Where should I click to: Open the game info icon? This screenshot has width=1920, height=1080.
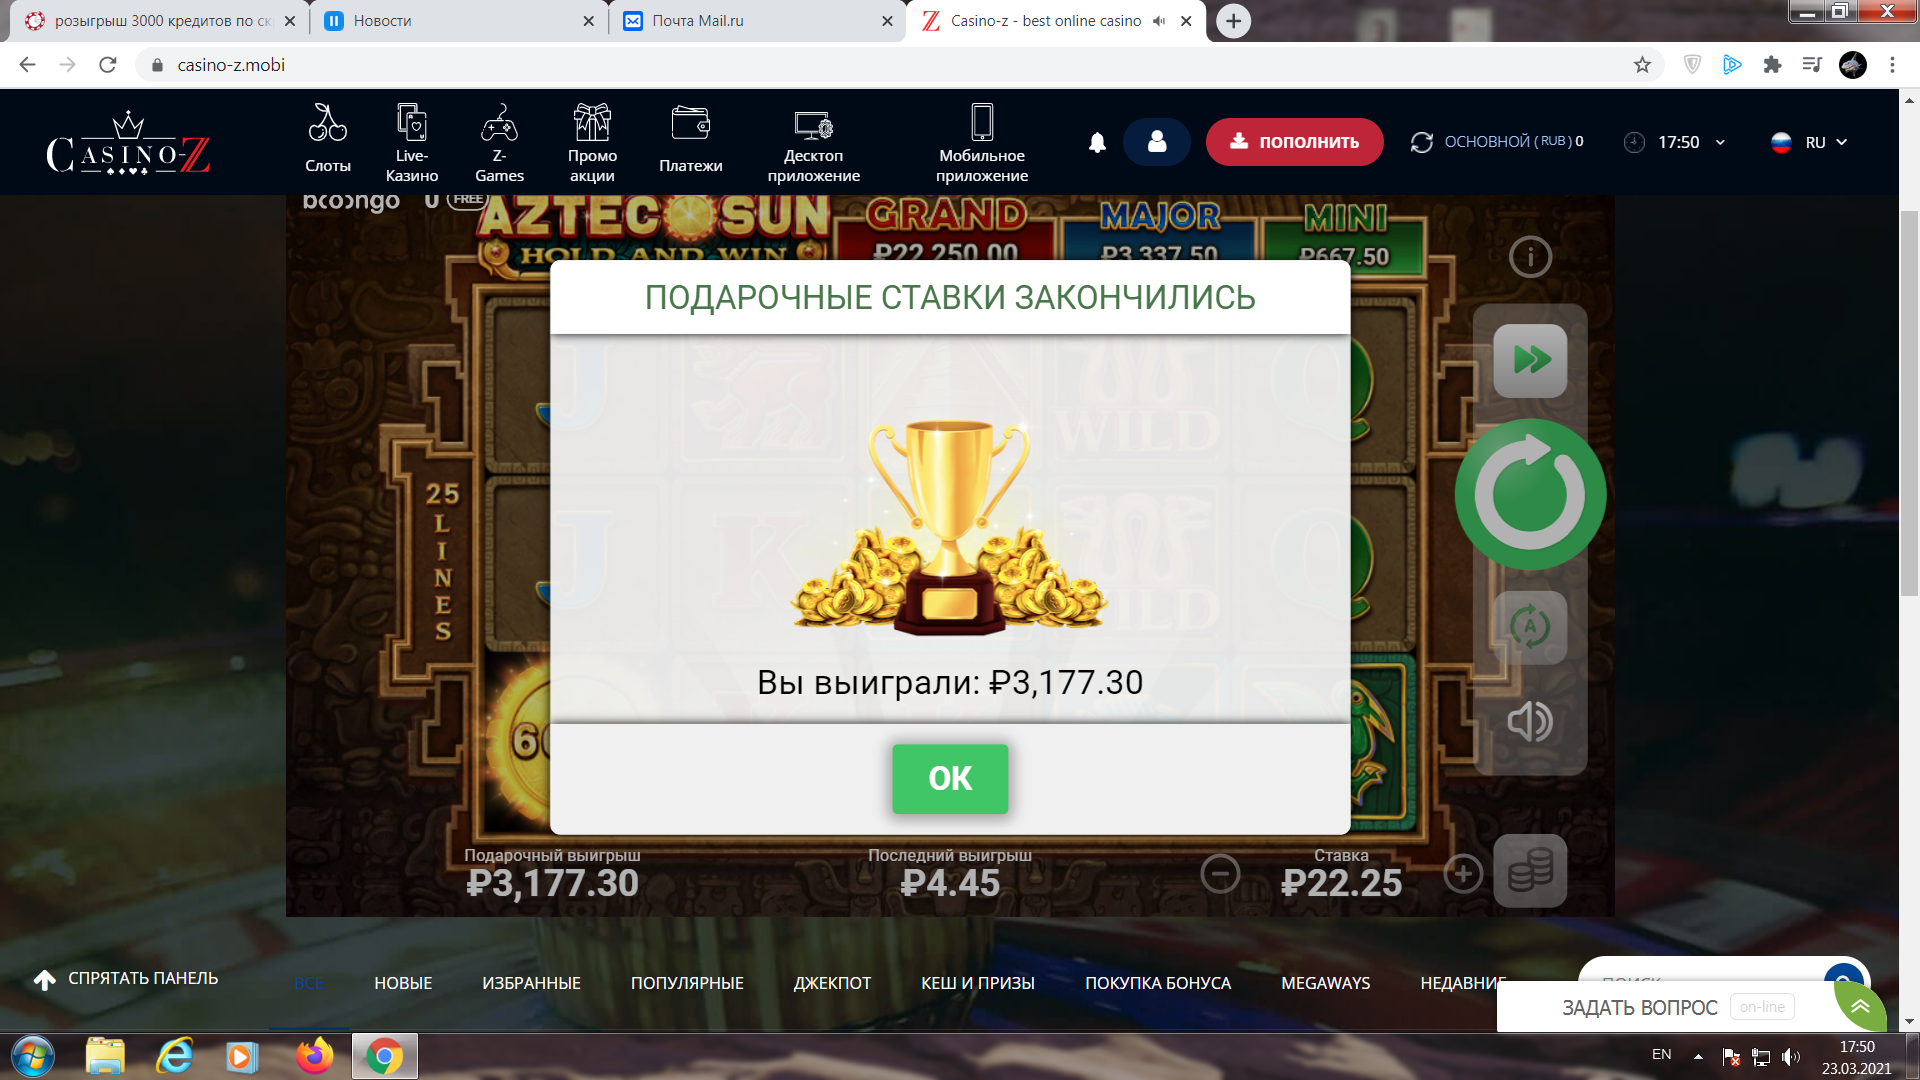click(1530, 257)
